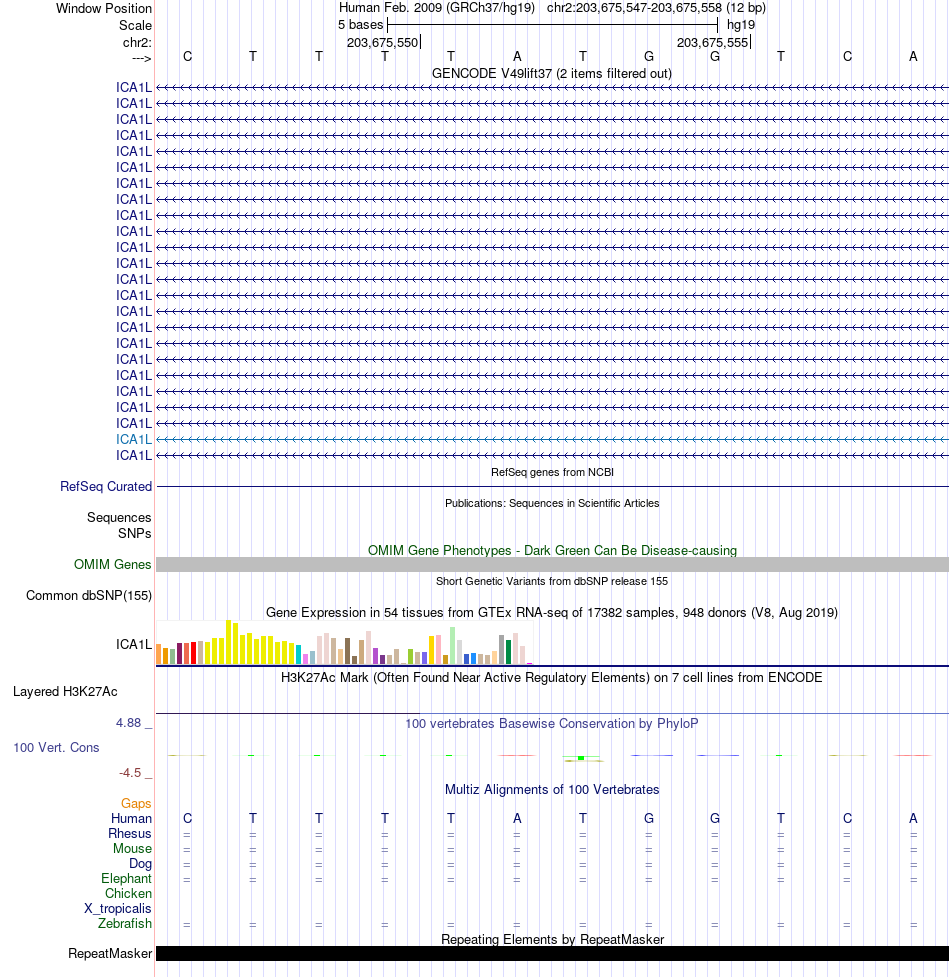The height and width of the screenshot is (977, 950).
Task: Select the Scale label in the ruler
Action: pyautogui.click(x=135, y=26)
